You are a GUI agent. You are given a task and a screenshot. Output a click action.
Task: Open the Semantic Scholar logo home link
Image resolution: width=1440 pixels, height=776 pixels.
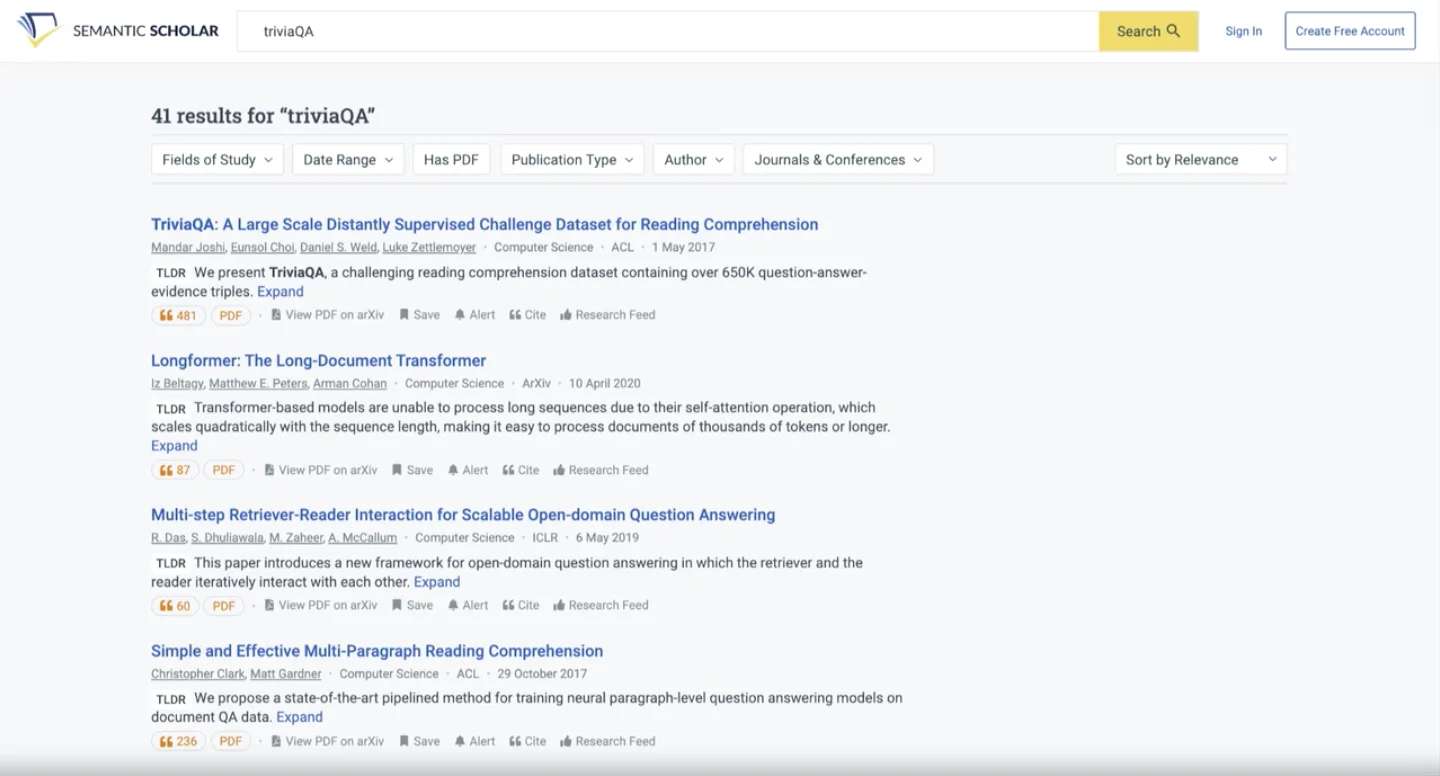118,31
